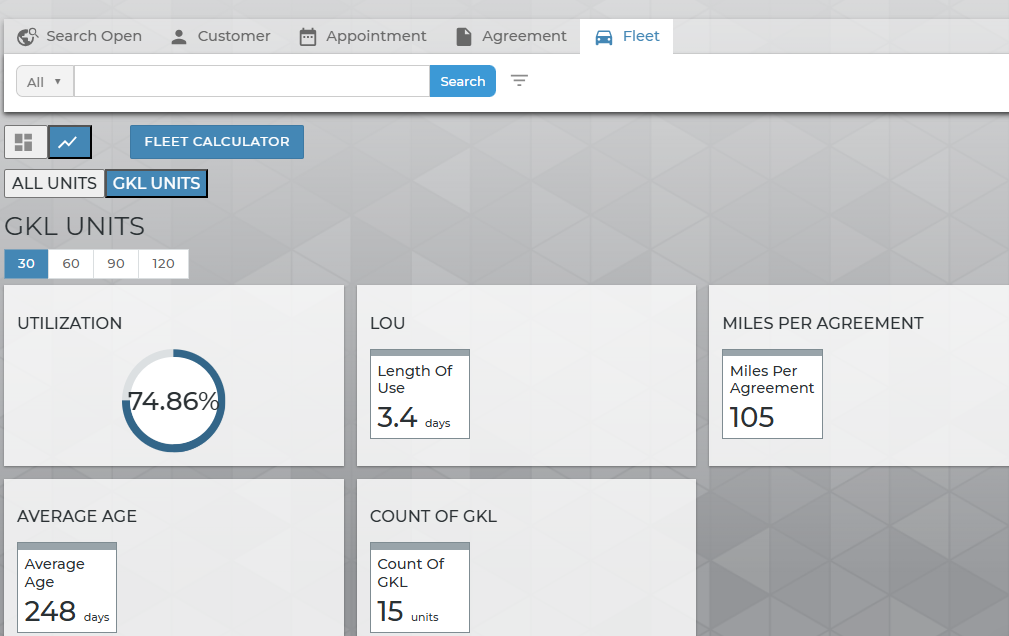Open the Appointment tab
1009x636 pixels.
[363, 36]
